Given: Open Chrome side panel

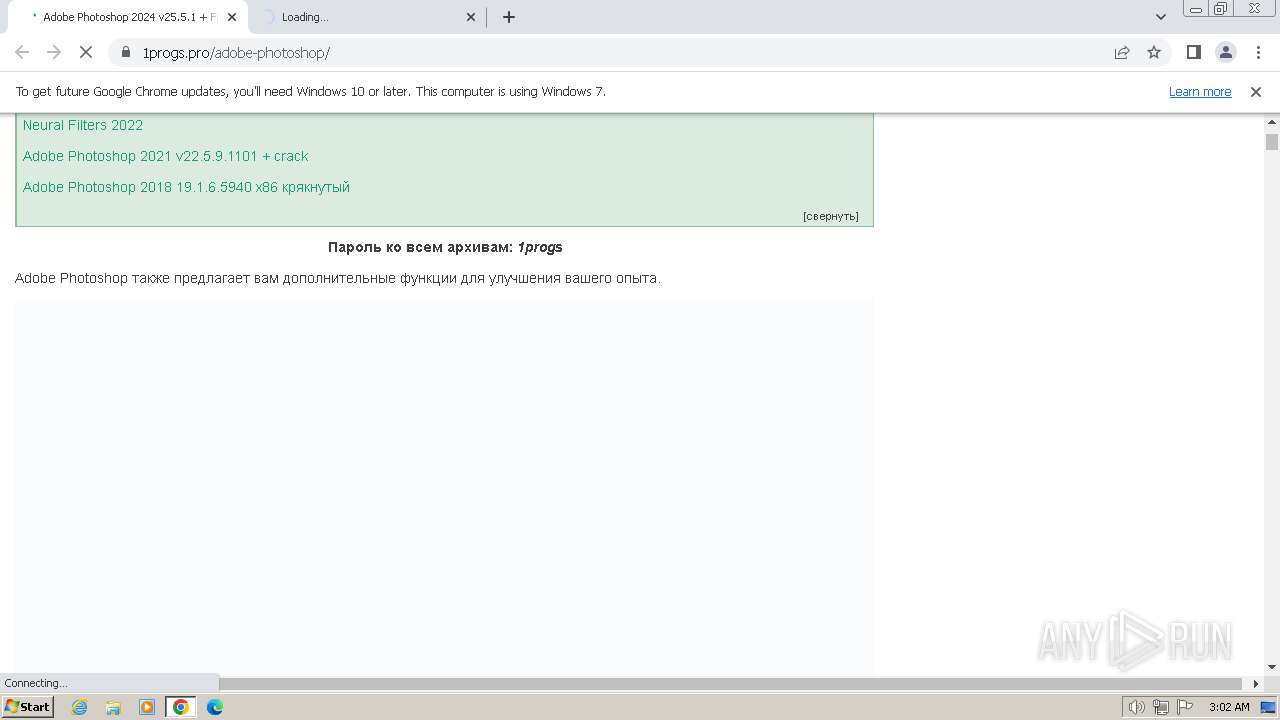Looking at the screenshot, I should (x=1194, y=52).
